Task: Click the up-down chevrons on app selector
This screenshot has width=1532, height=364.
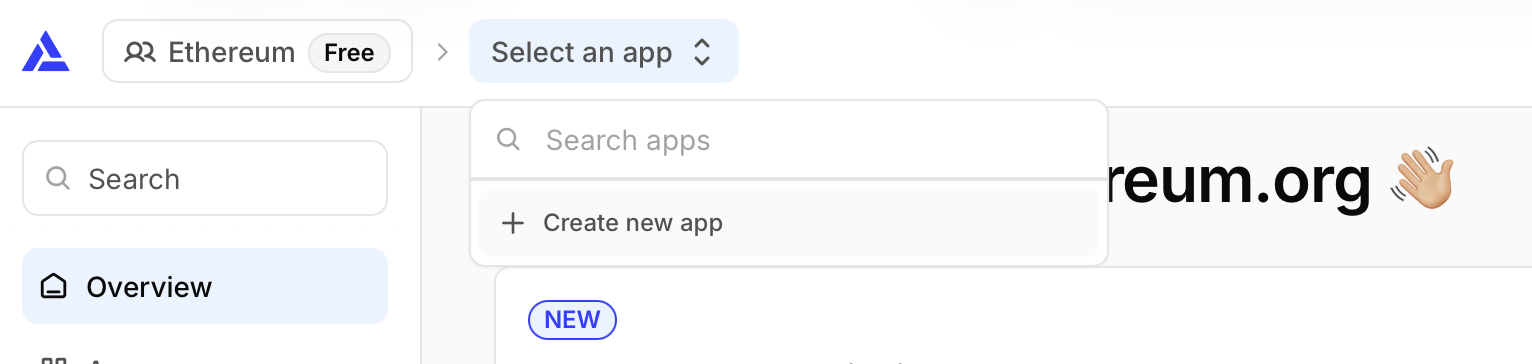Action: pyautogui.click(x=702, y=52)
